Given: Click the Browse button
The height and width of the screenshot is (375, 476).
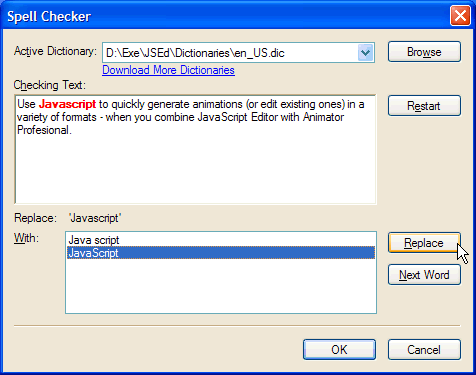Looking at the screenshot, I should coord(424,52).
